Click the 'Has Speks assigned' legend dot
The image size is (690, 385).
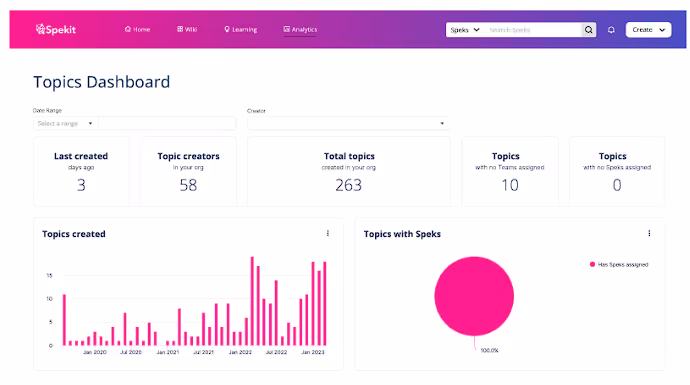tap(592, 264)
